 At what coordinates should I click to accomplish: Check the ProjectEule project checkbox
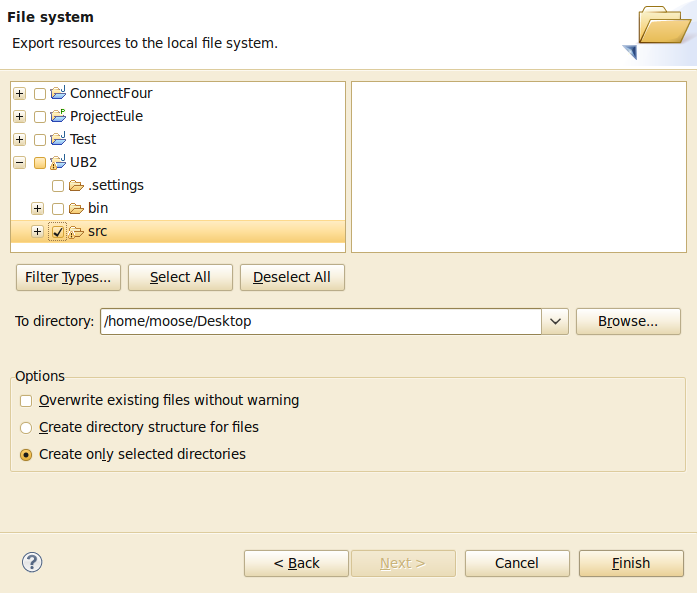pyautogui.click(x=40, y=117)
